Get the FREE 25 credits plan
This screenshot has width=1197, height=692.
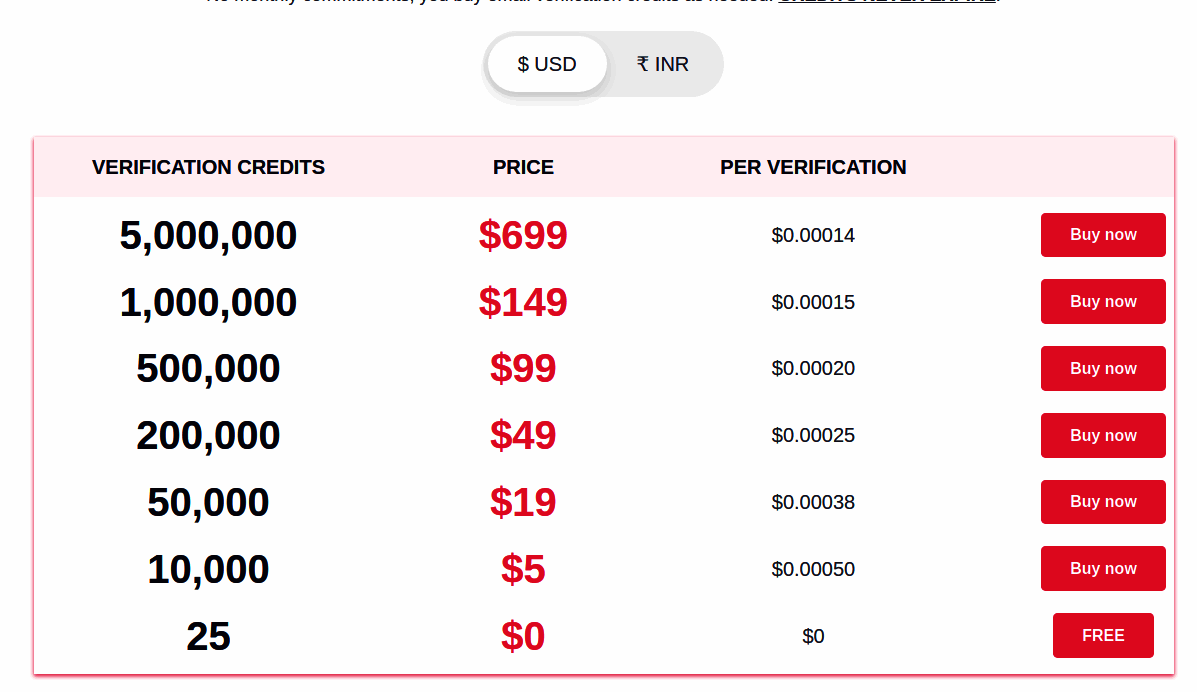coord(1103,635)
